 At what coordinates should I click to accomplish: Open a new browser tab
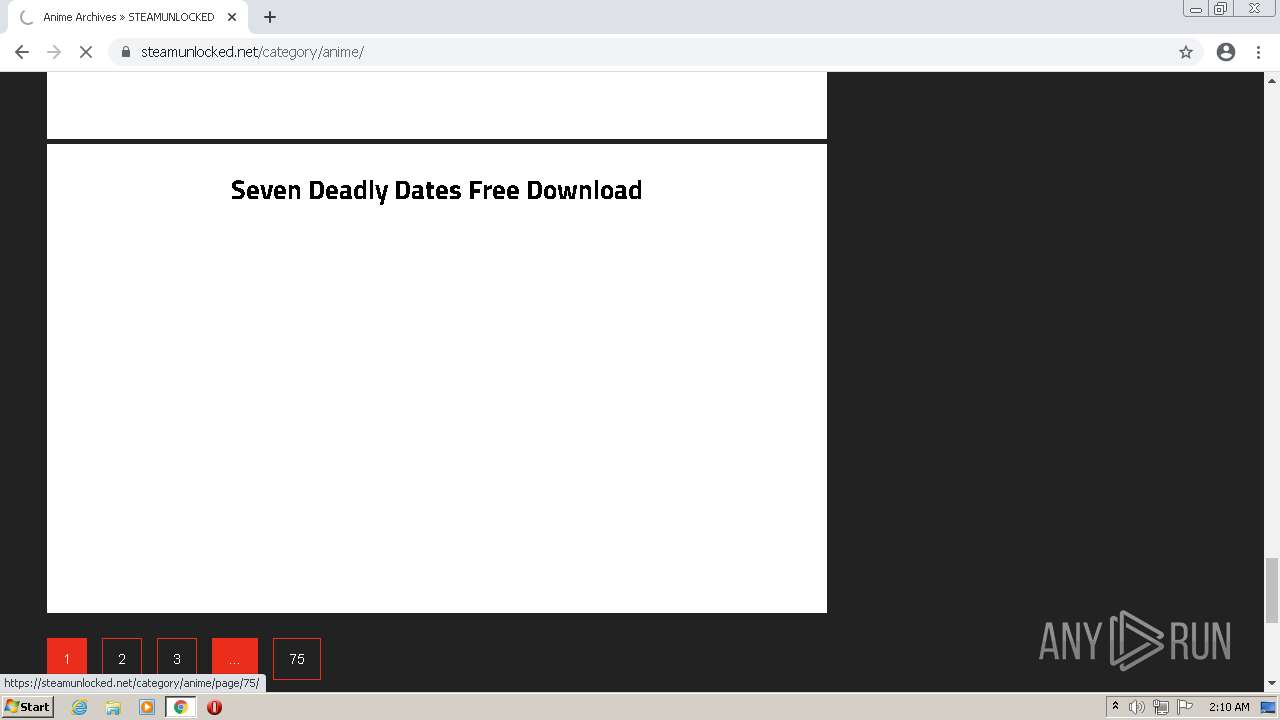click(x=270, y=17)
